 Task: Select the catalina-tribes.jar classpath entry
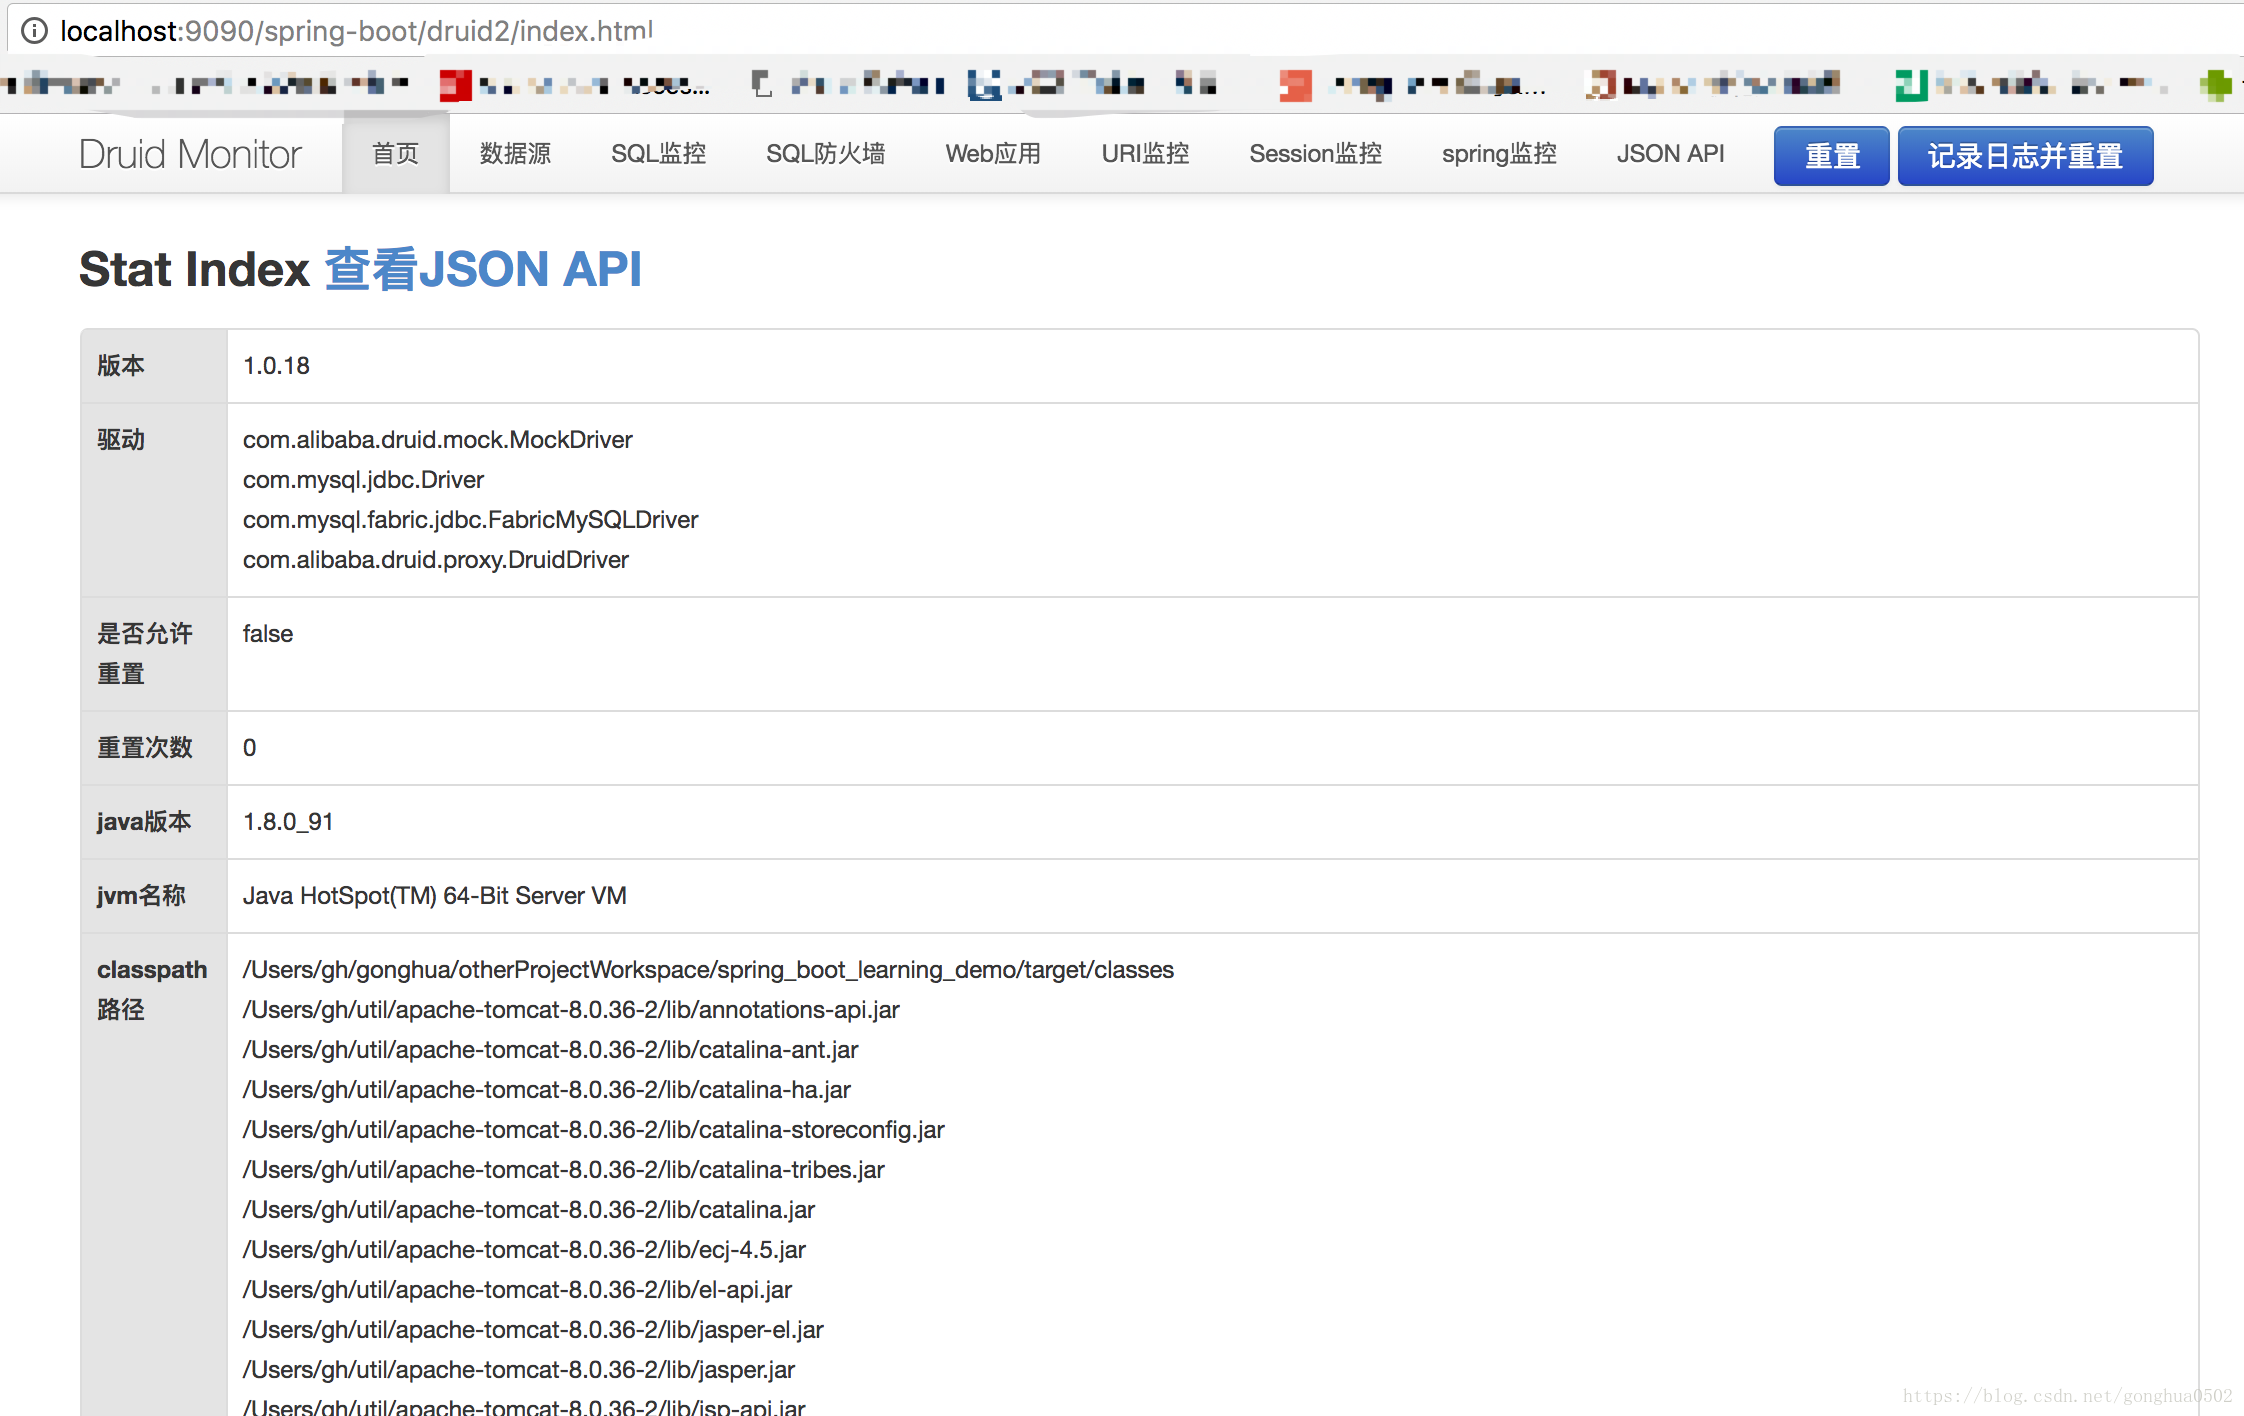[x=563, y=1170]
